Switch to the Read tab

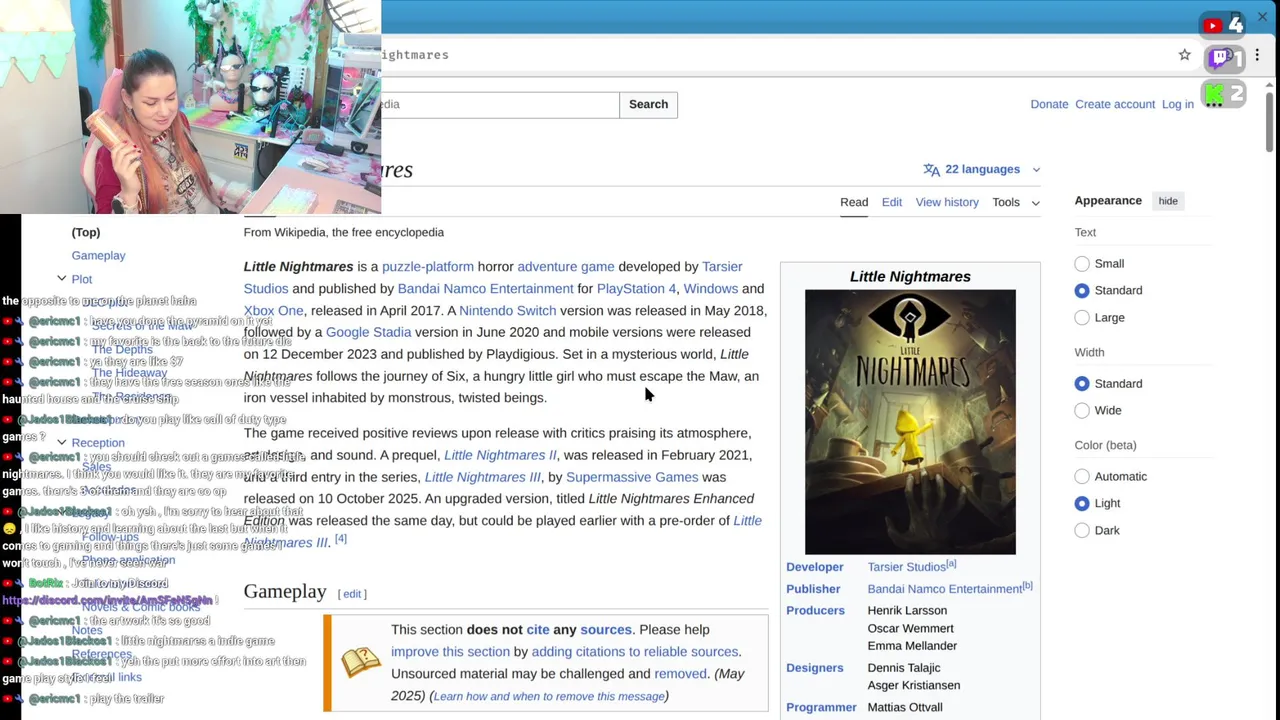point(854,202)
